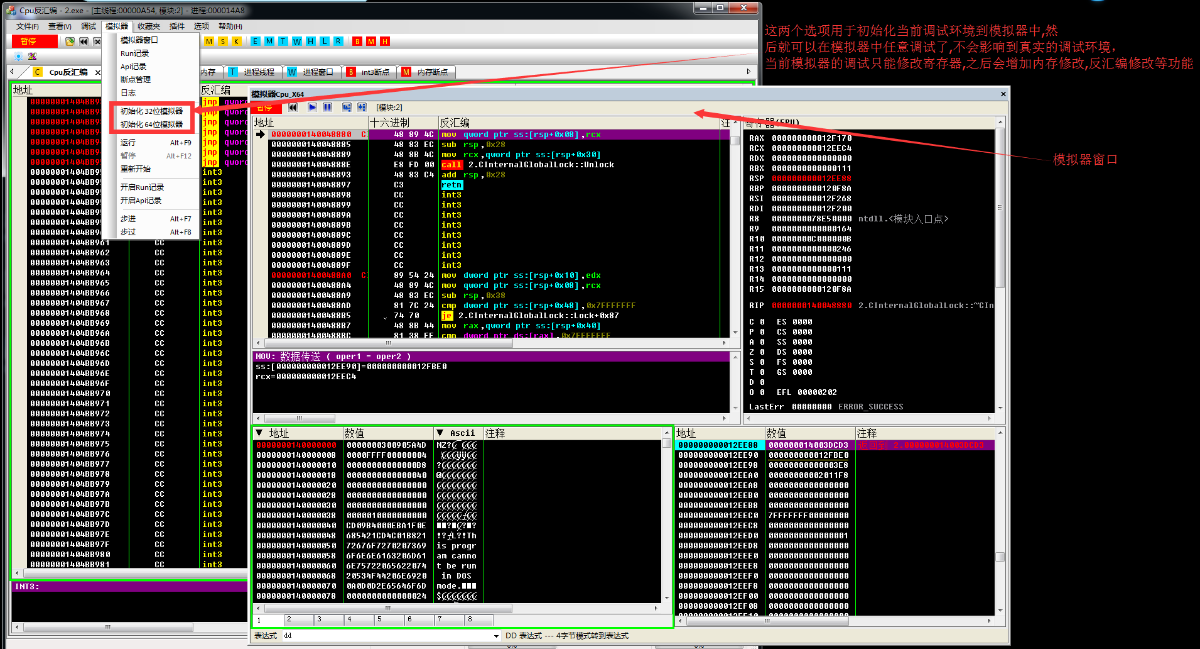Click the step-over icon in emulator toolbar
This screenshot has width=1200, height=649.
(x=361, y=107)
